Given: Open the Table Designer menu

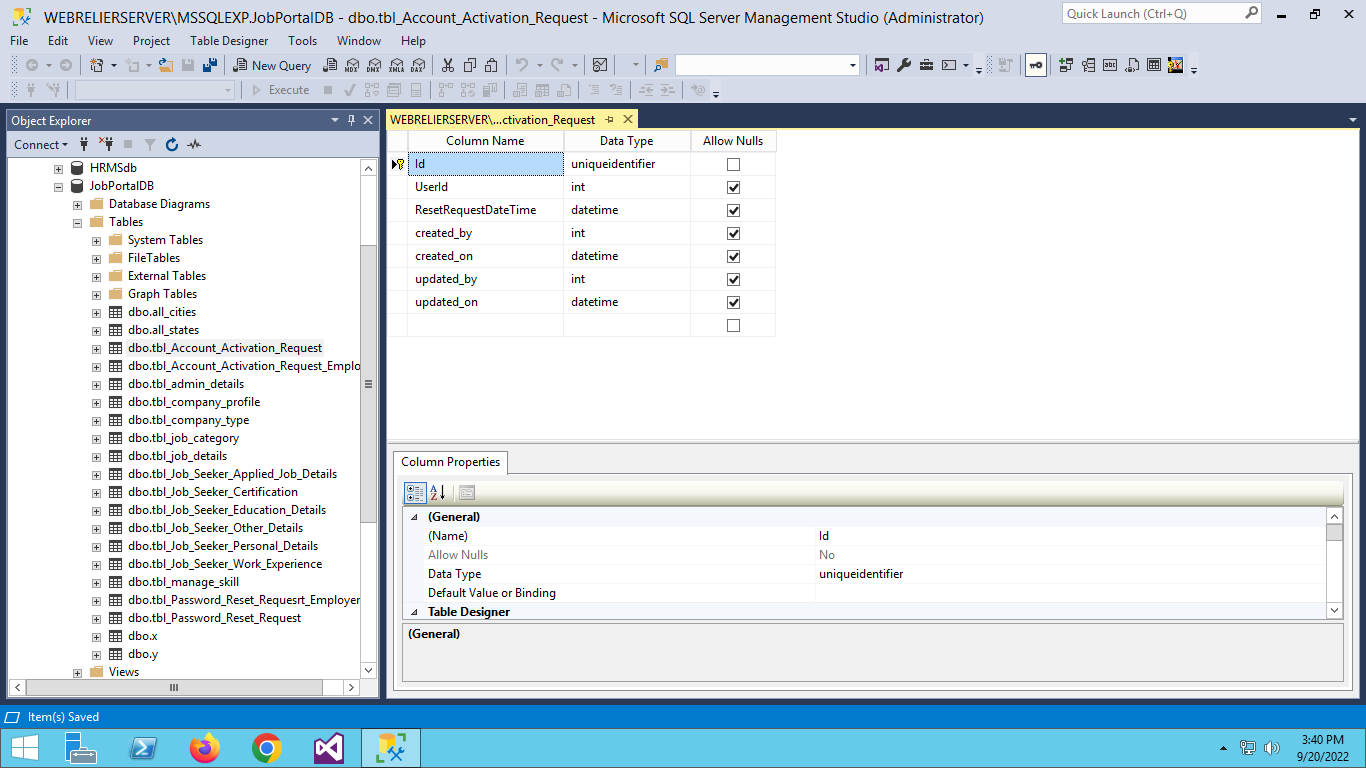Looking at the screenshot, I should [x=229, y=41].
